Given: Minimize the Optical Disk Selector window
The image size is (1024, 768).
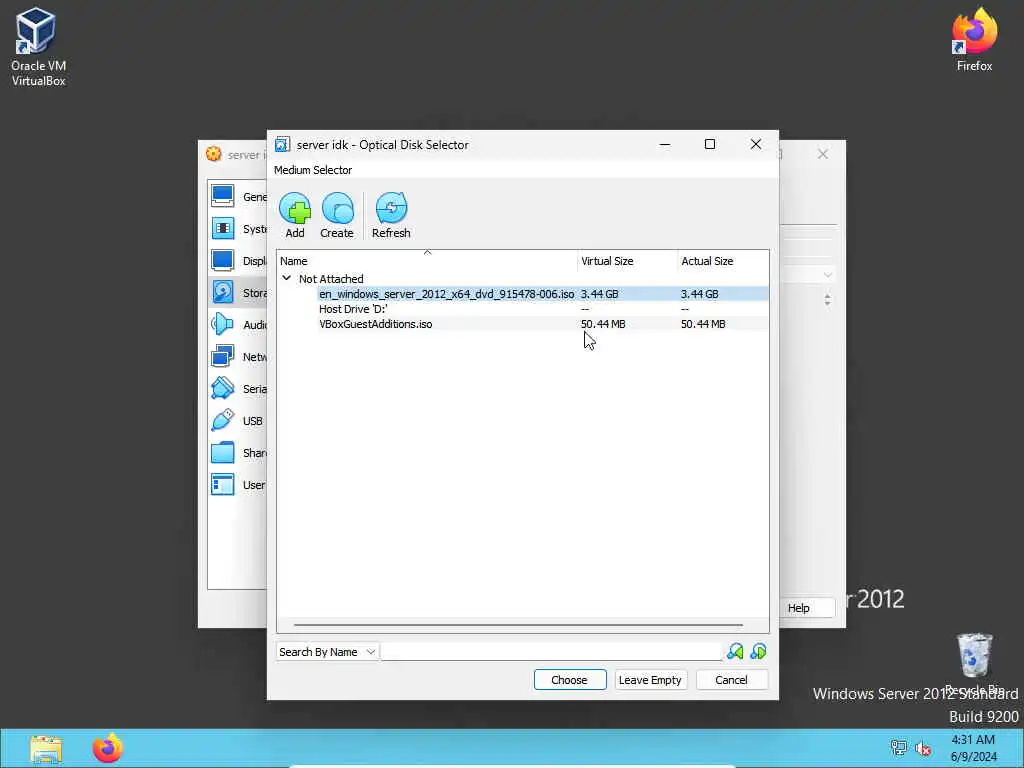Looking at the screenshot, I should (x=665, y=144).
